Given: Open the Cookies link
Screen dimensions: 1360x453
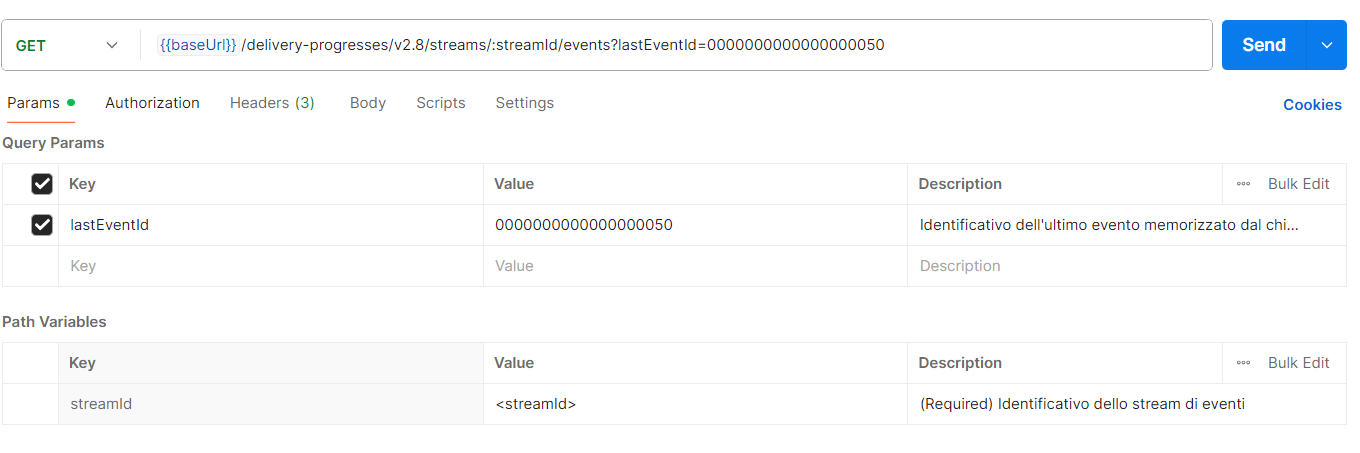Looking at the screenshot, I should pos(1312,105).
